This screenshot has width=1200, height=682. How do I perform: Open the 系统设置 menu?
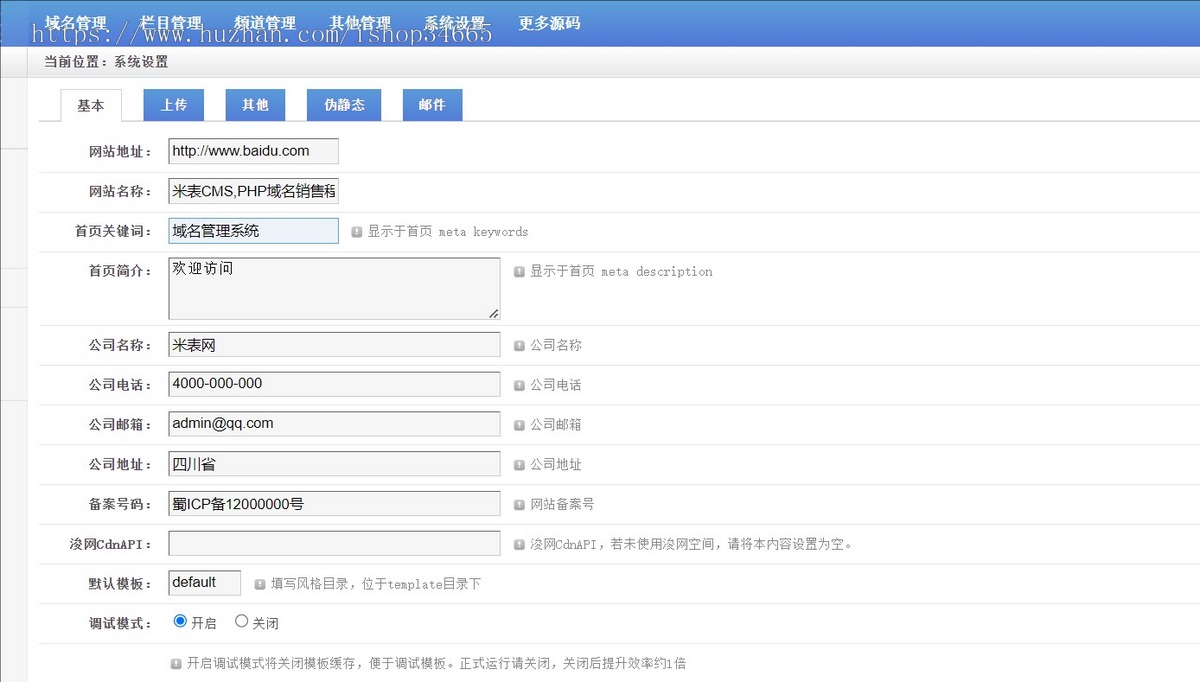pyautogui.click(x=455, y=23)
